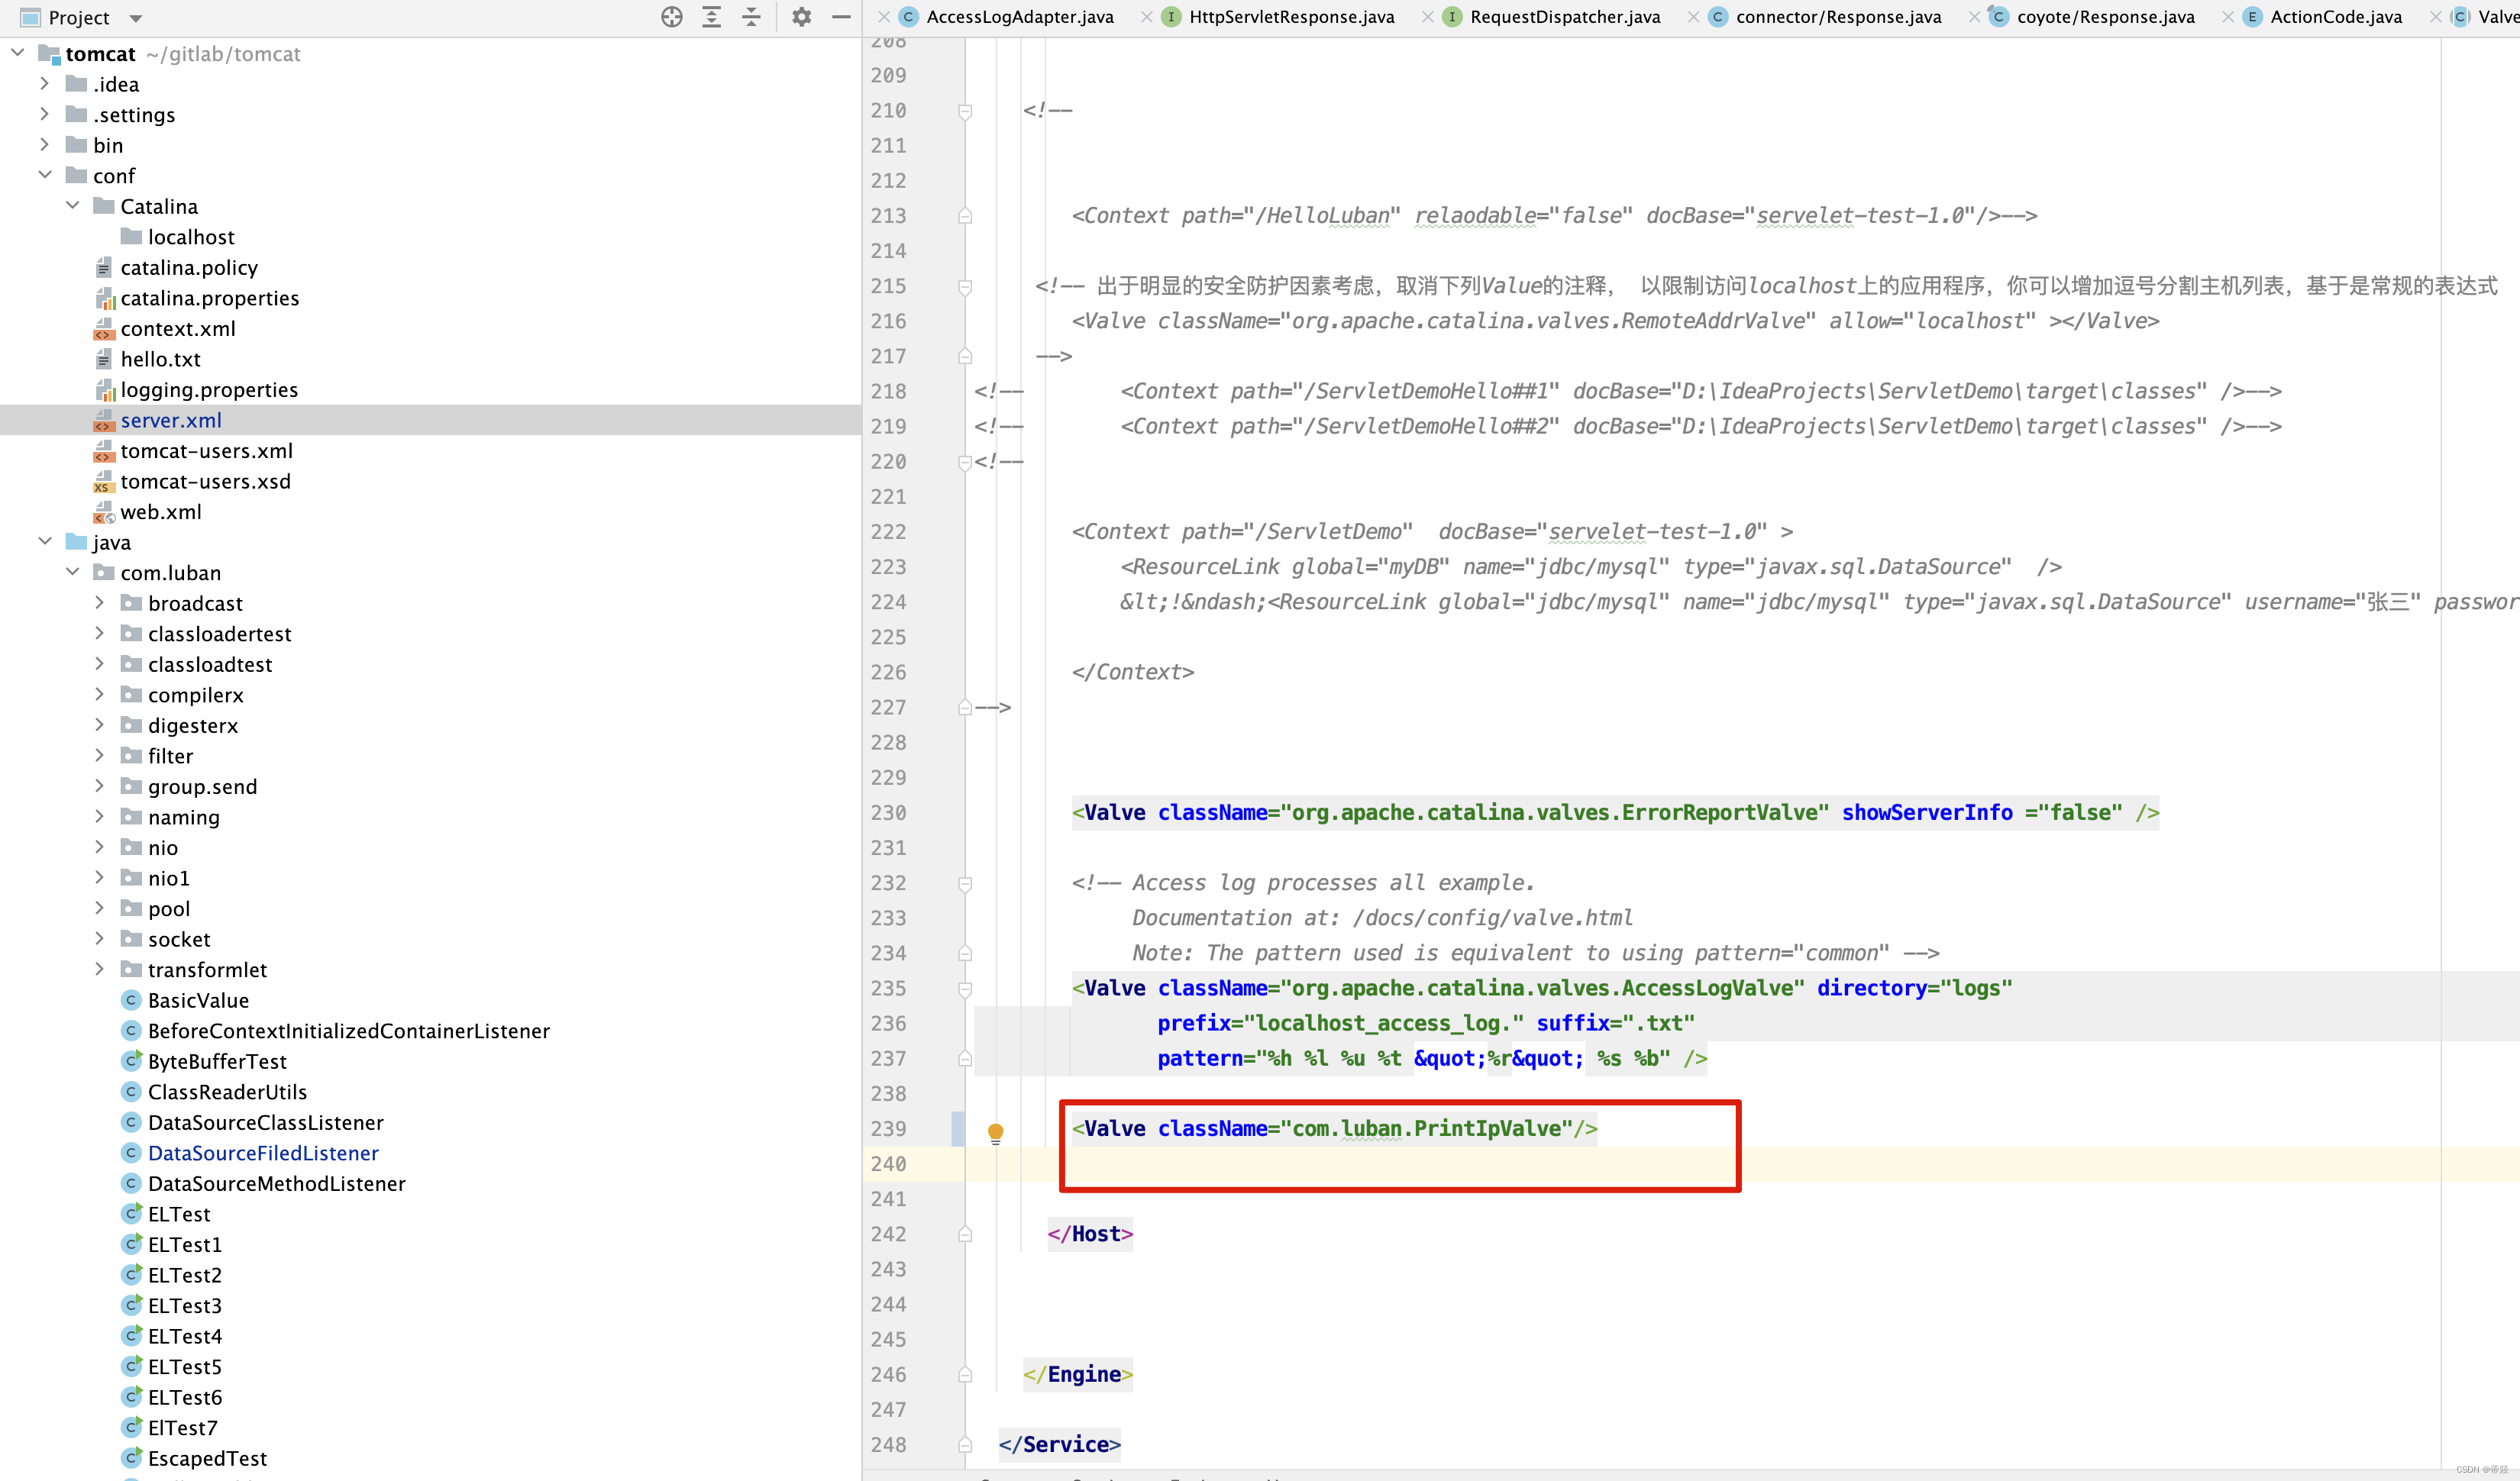Screen dimensions: 2520x1481
Task: Expand the .idea folder
Action: coord(45,84)
